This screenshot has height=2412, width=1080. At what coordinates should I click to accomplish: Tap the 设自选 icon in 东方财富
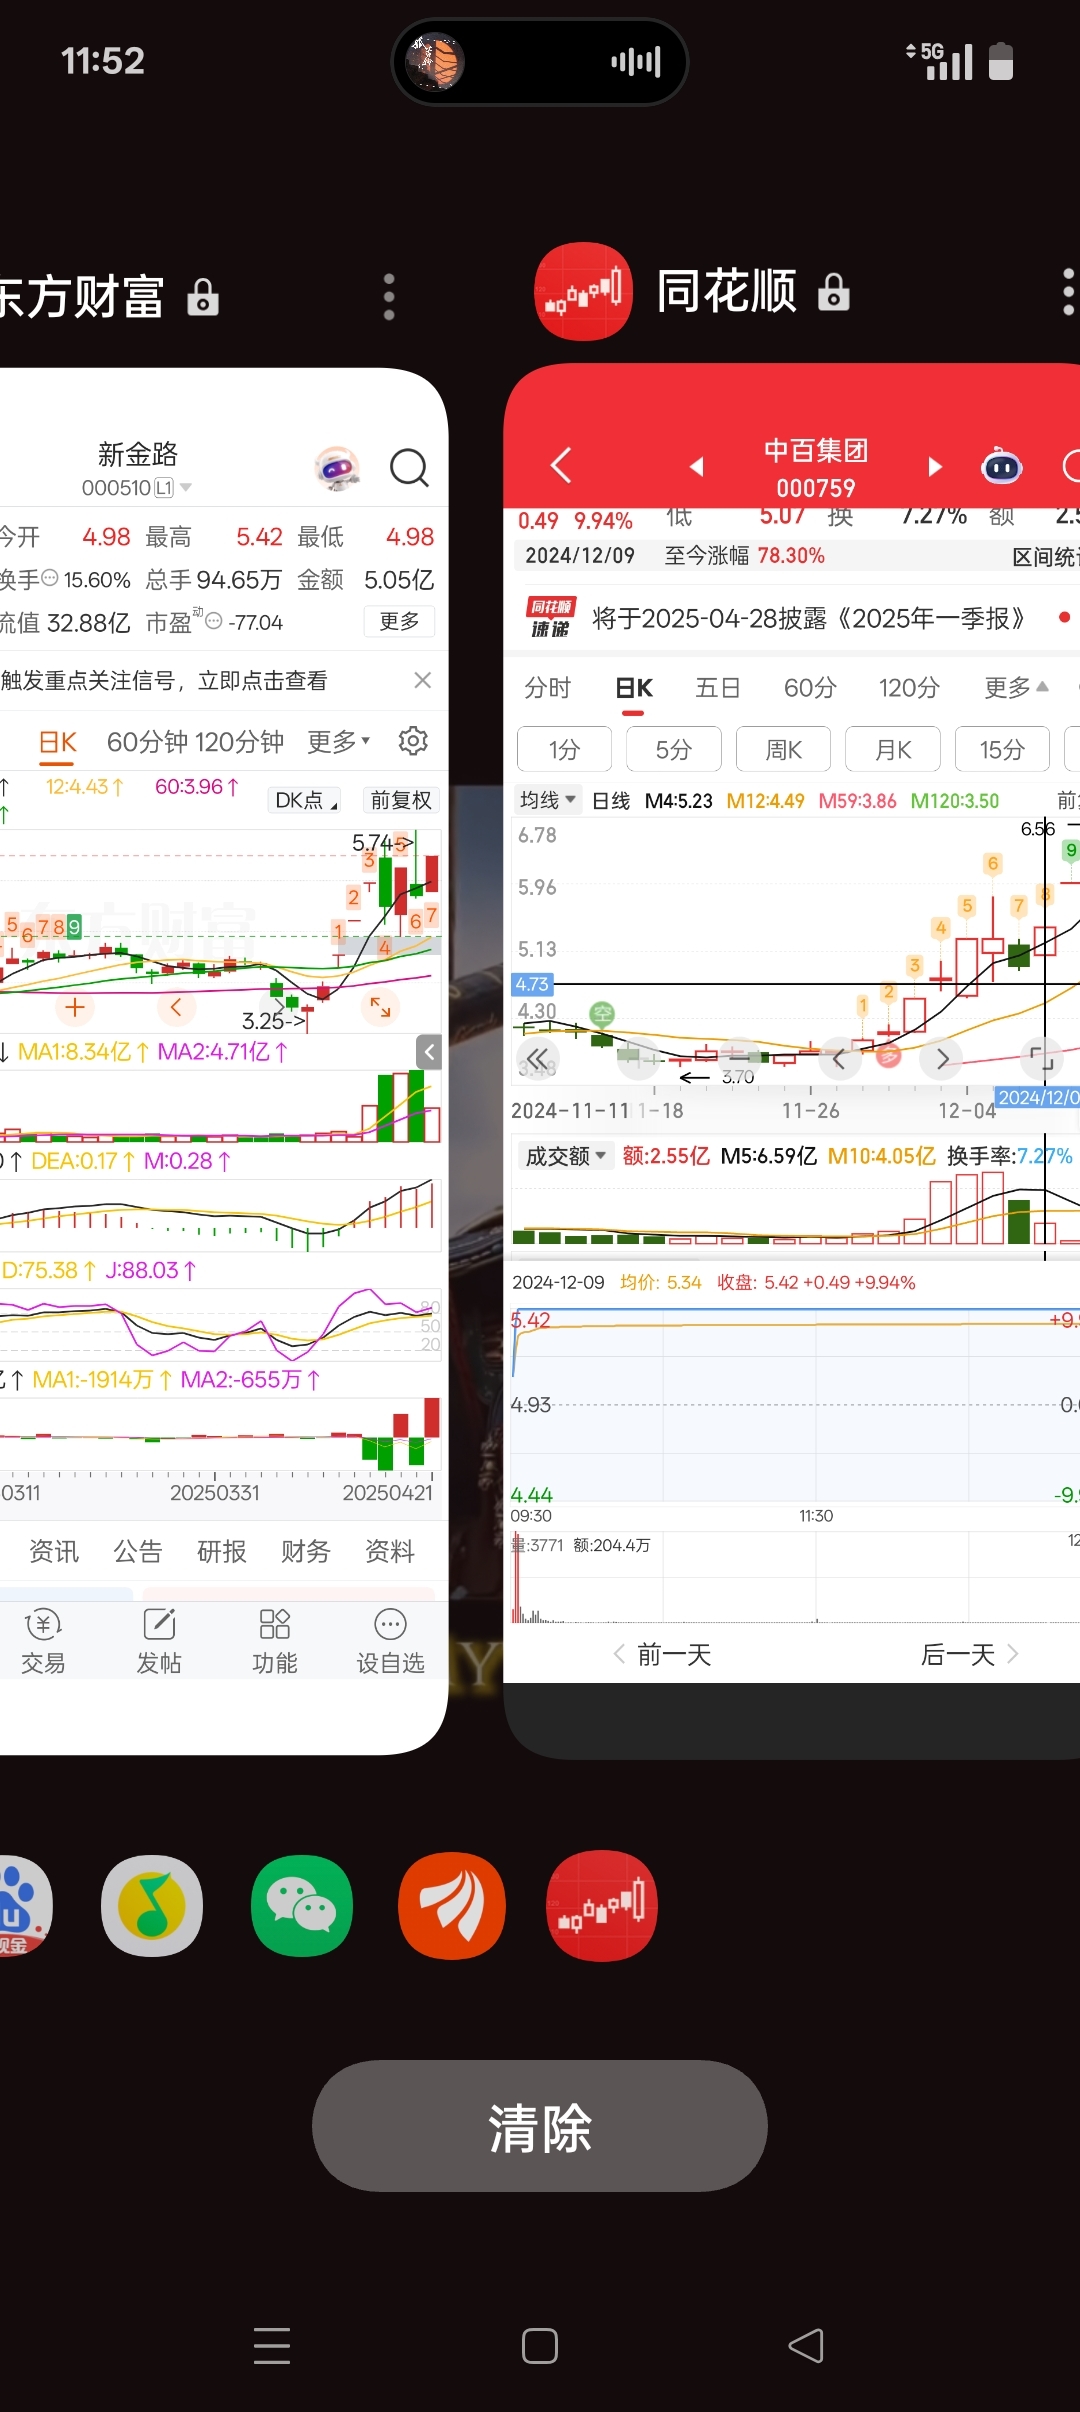coord(390,1641)
